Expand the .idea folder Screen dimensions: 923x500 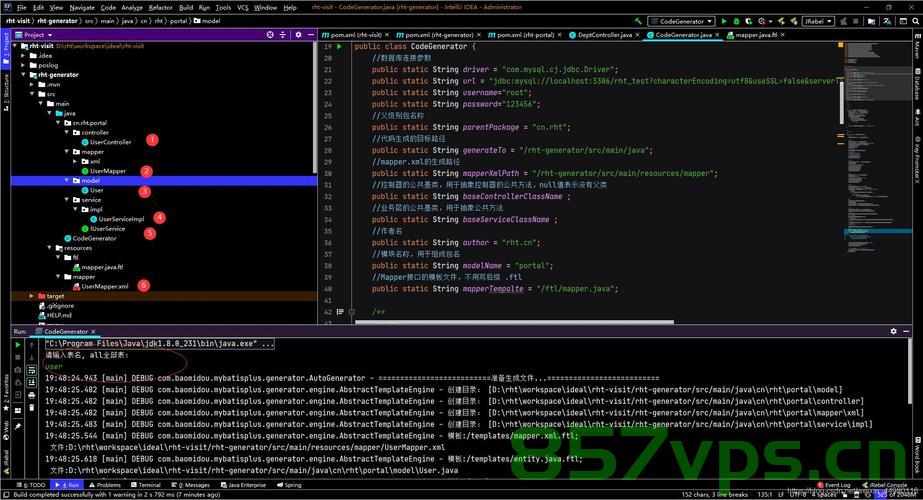[24, 55]
